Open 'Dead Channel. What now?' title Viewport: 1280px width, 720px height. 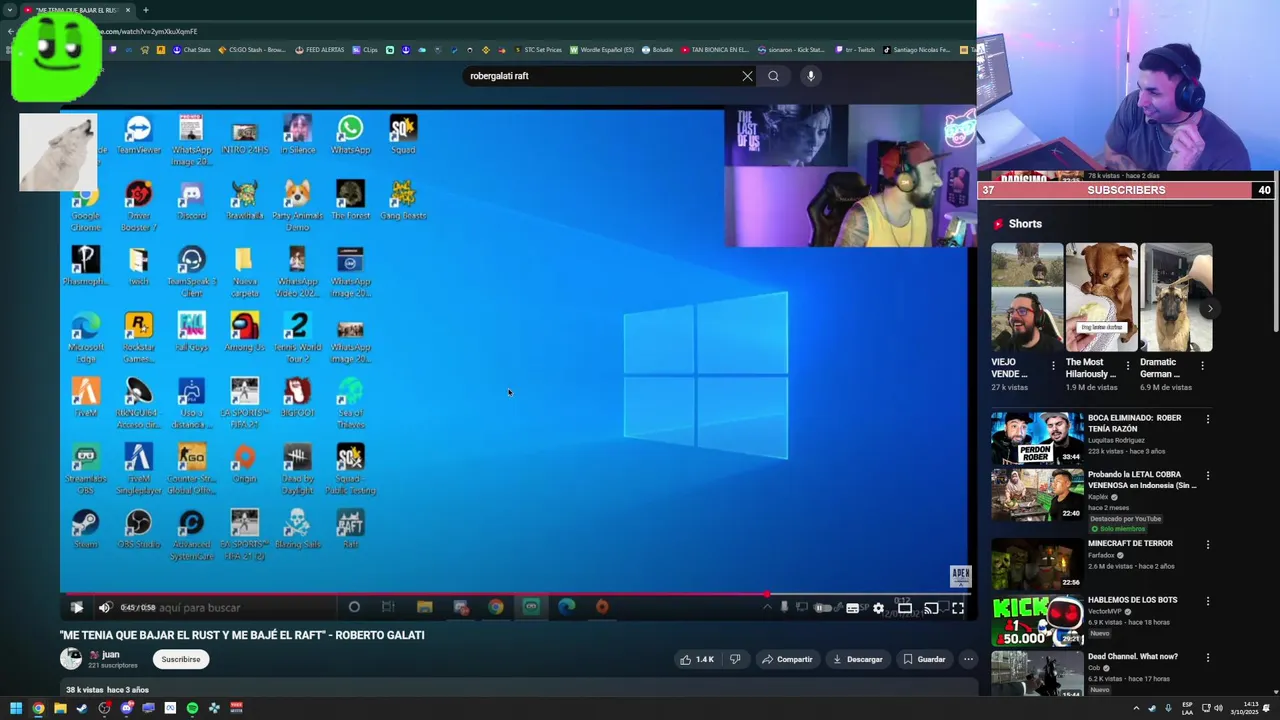(1133, 657)
